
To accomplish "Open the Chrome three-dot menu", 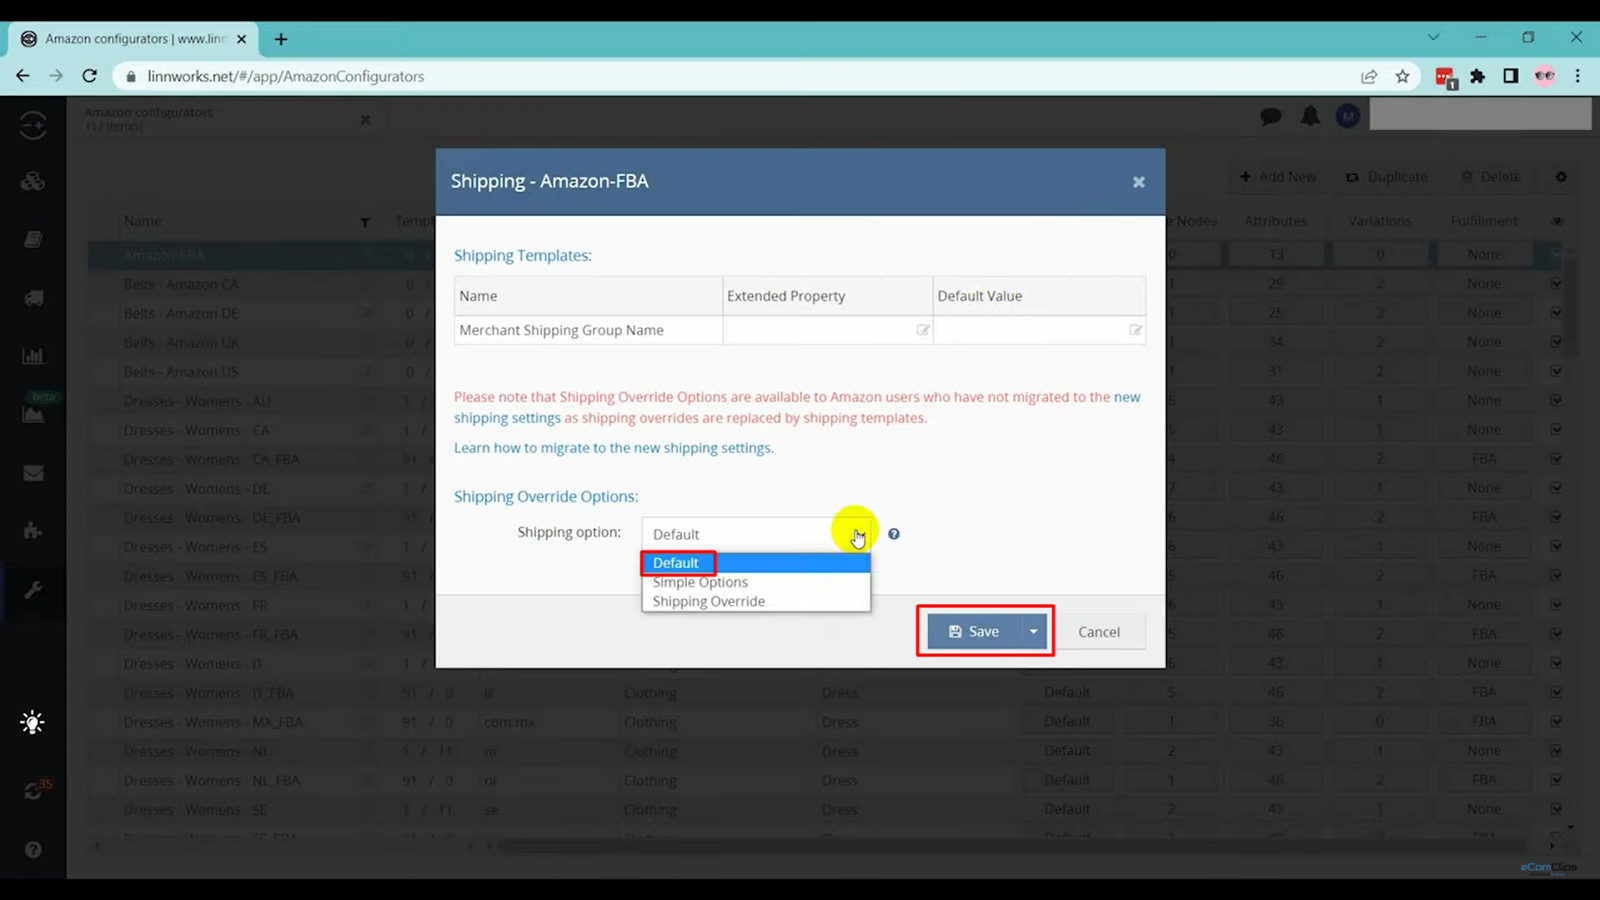I will (x=1578, y=76).
